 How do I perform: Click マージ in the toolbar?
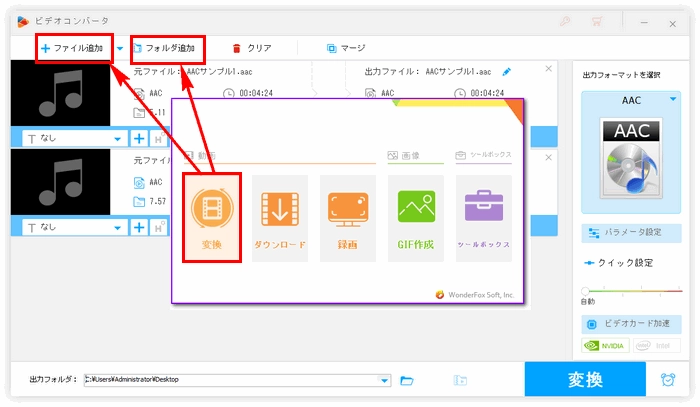(346, 48)
